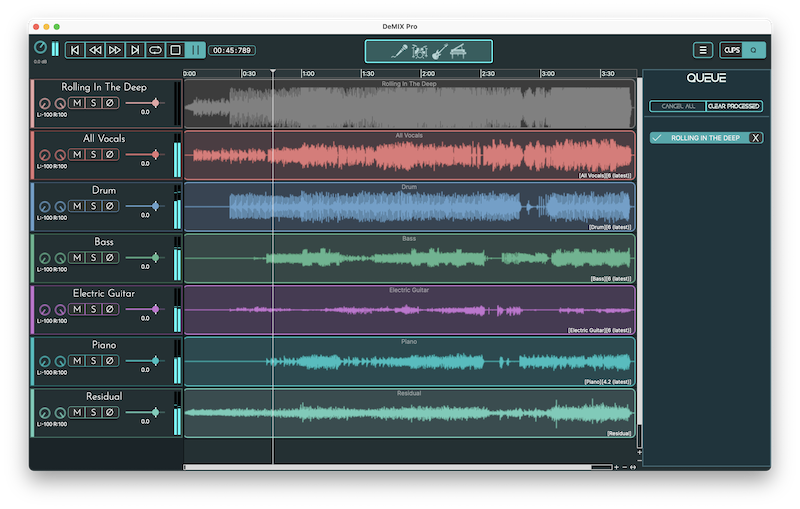The width and height of the screenshot is (800, 509).
Task: Remove Rolling In The Deep from queue
Action: tap(756, 138)
